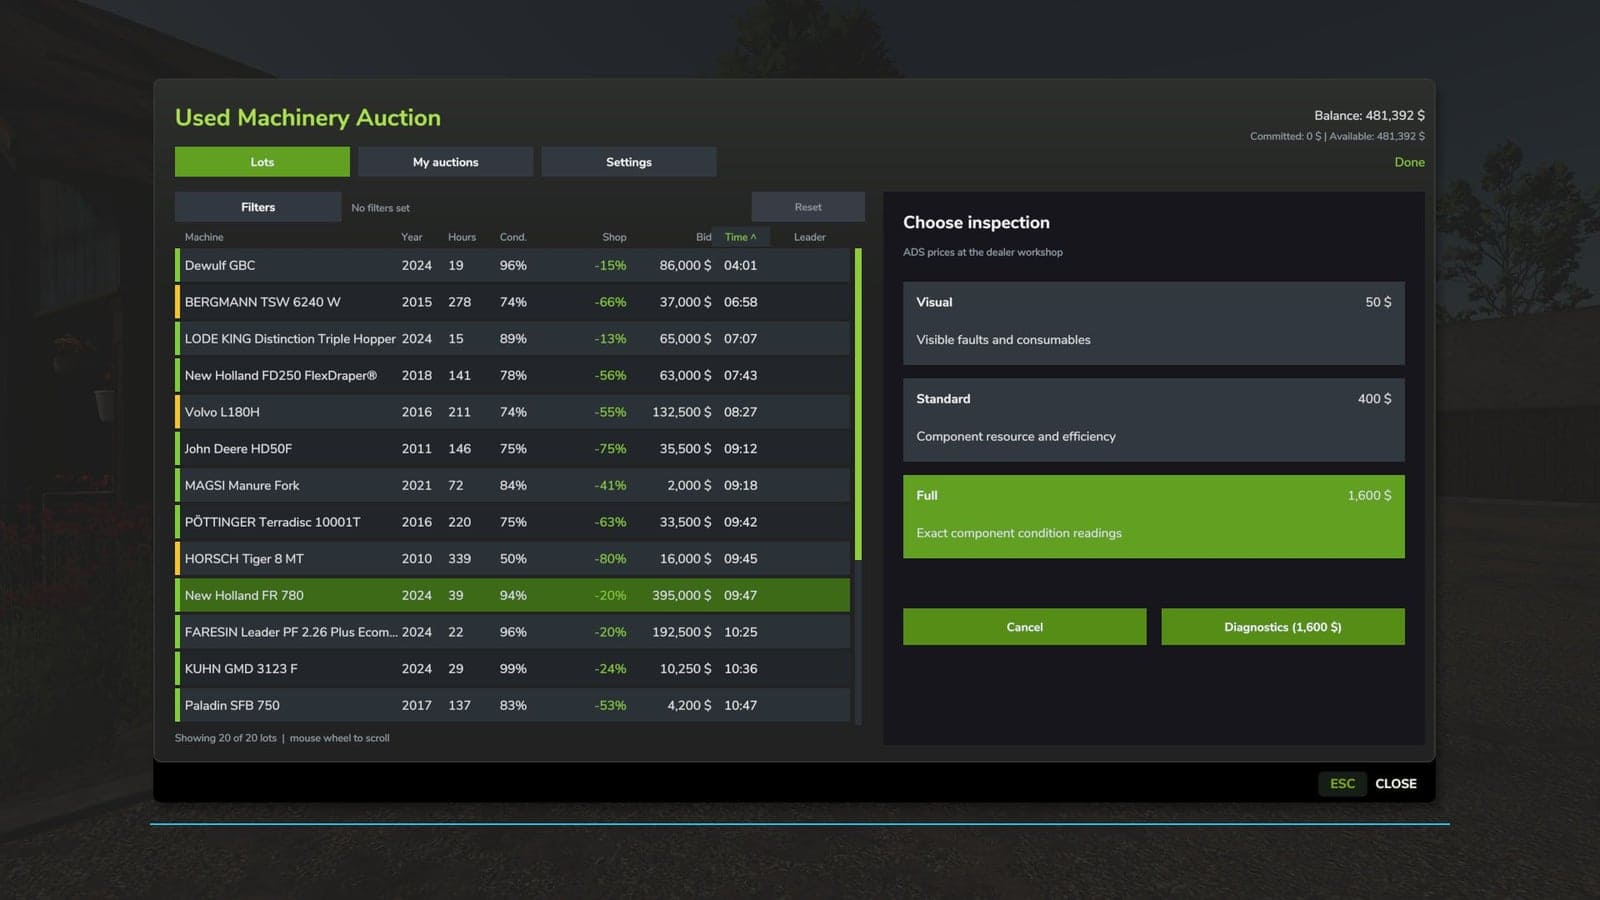Viewport: 1600px width, 900px height.
Task: Select the John Deere HD50F lot
Action: click(512, 449)
